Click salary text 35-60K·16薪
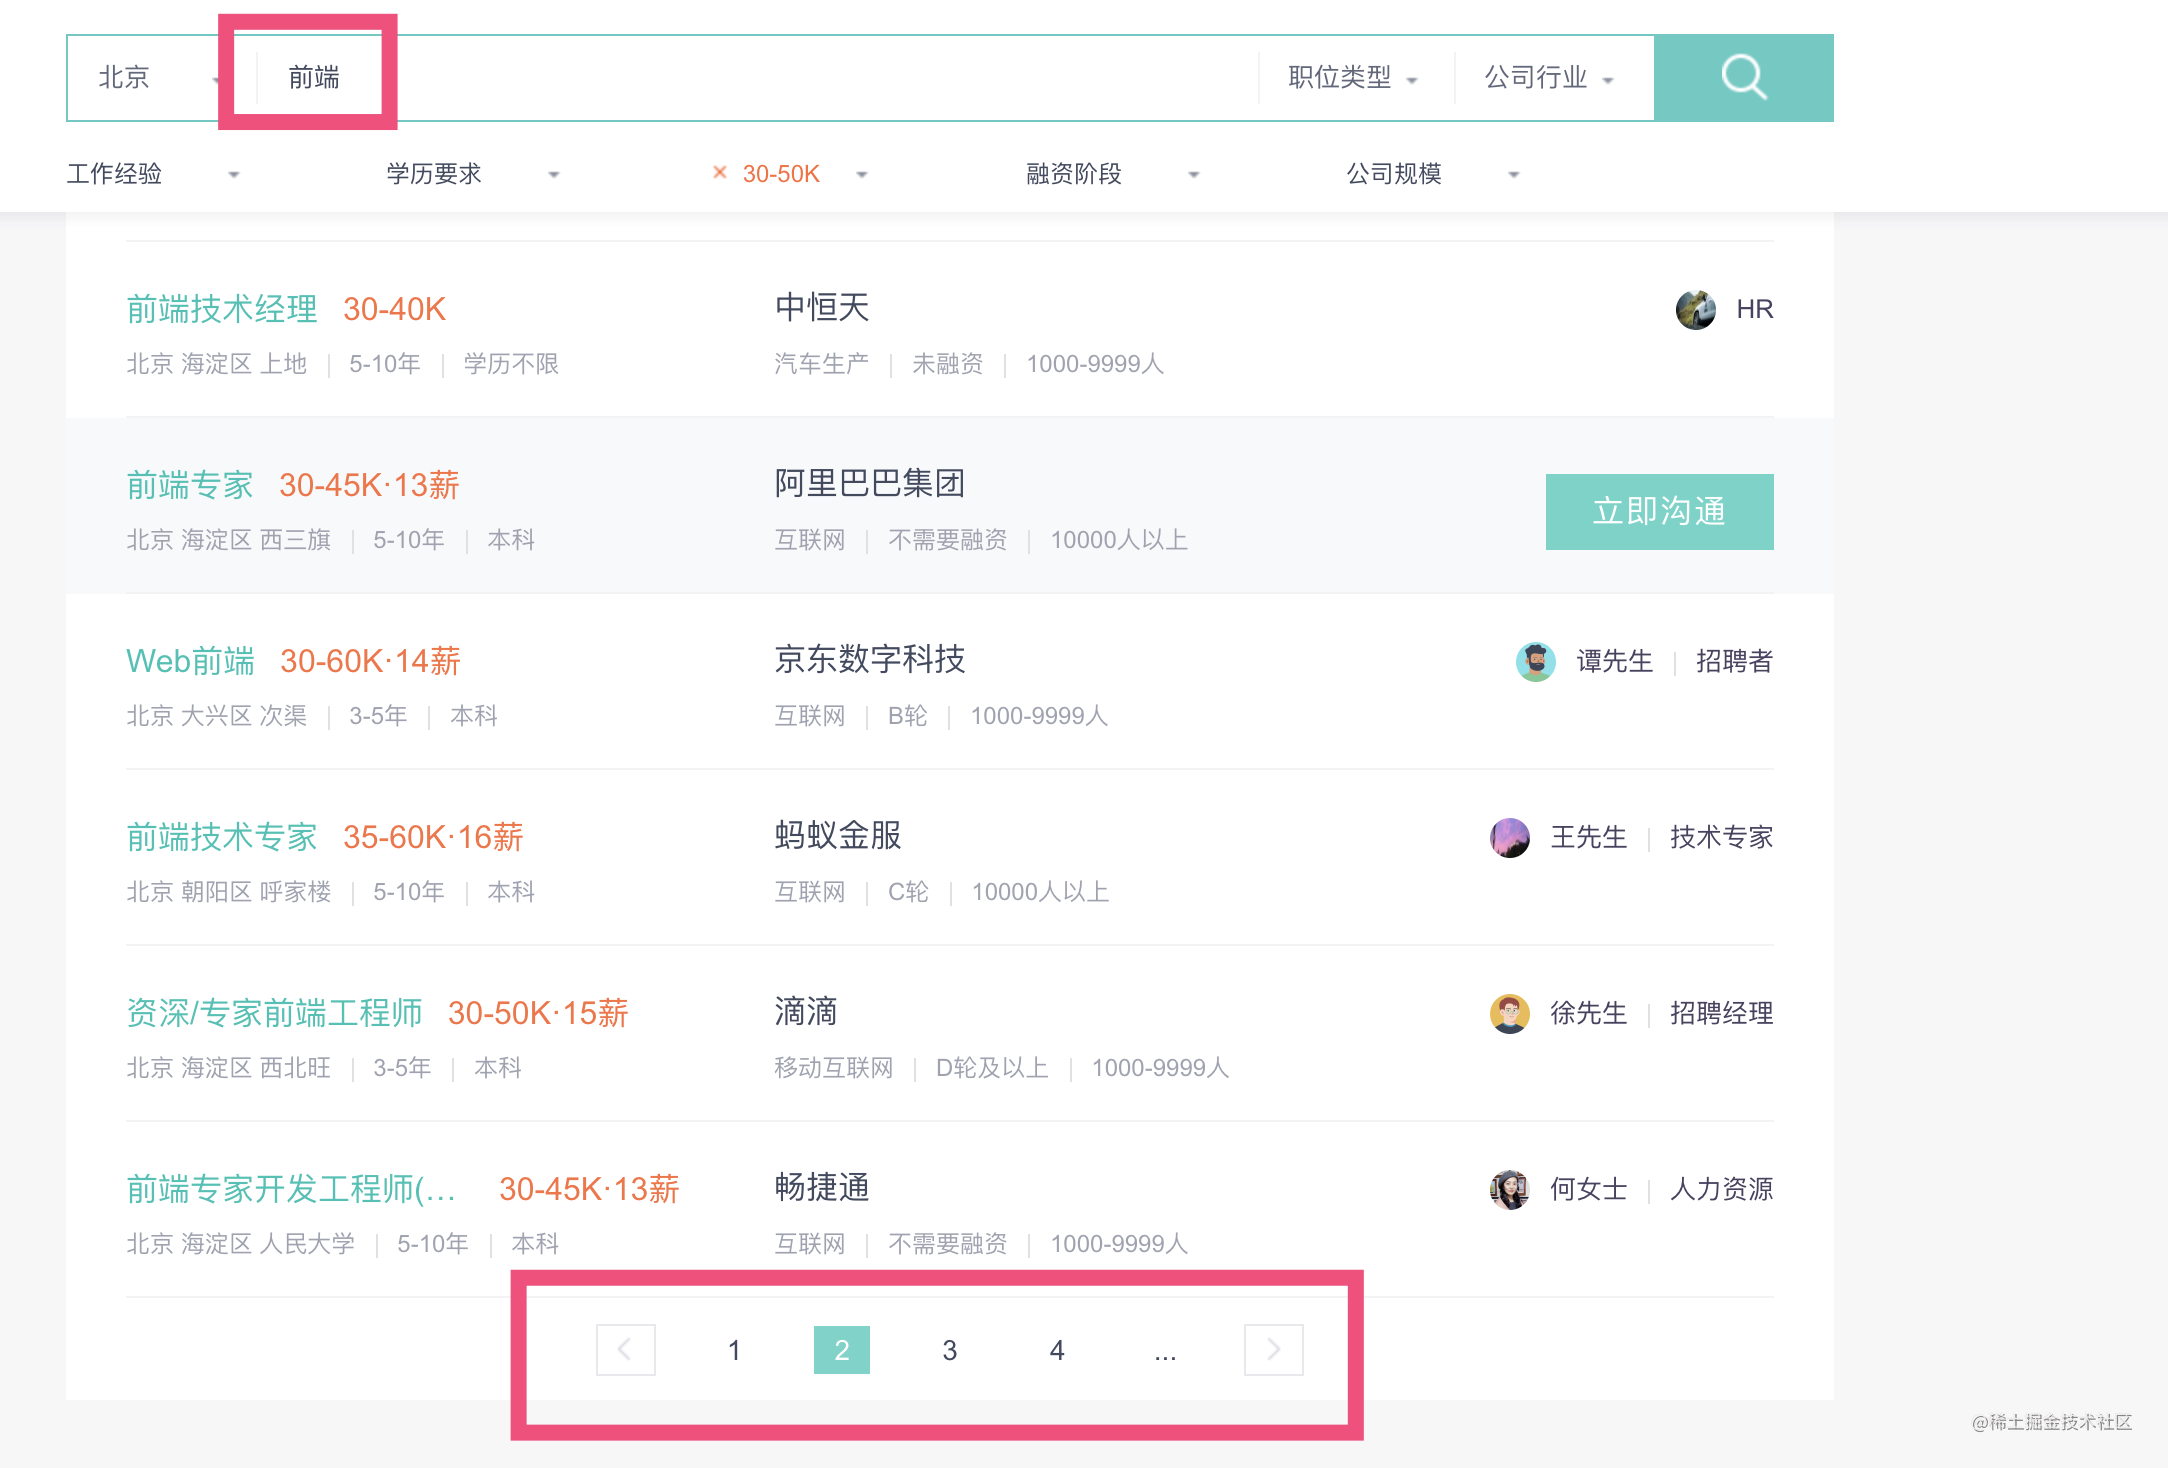Image resolution: width=2168 pixels, height=1468 pixels. (433, 837)
